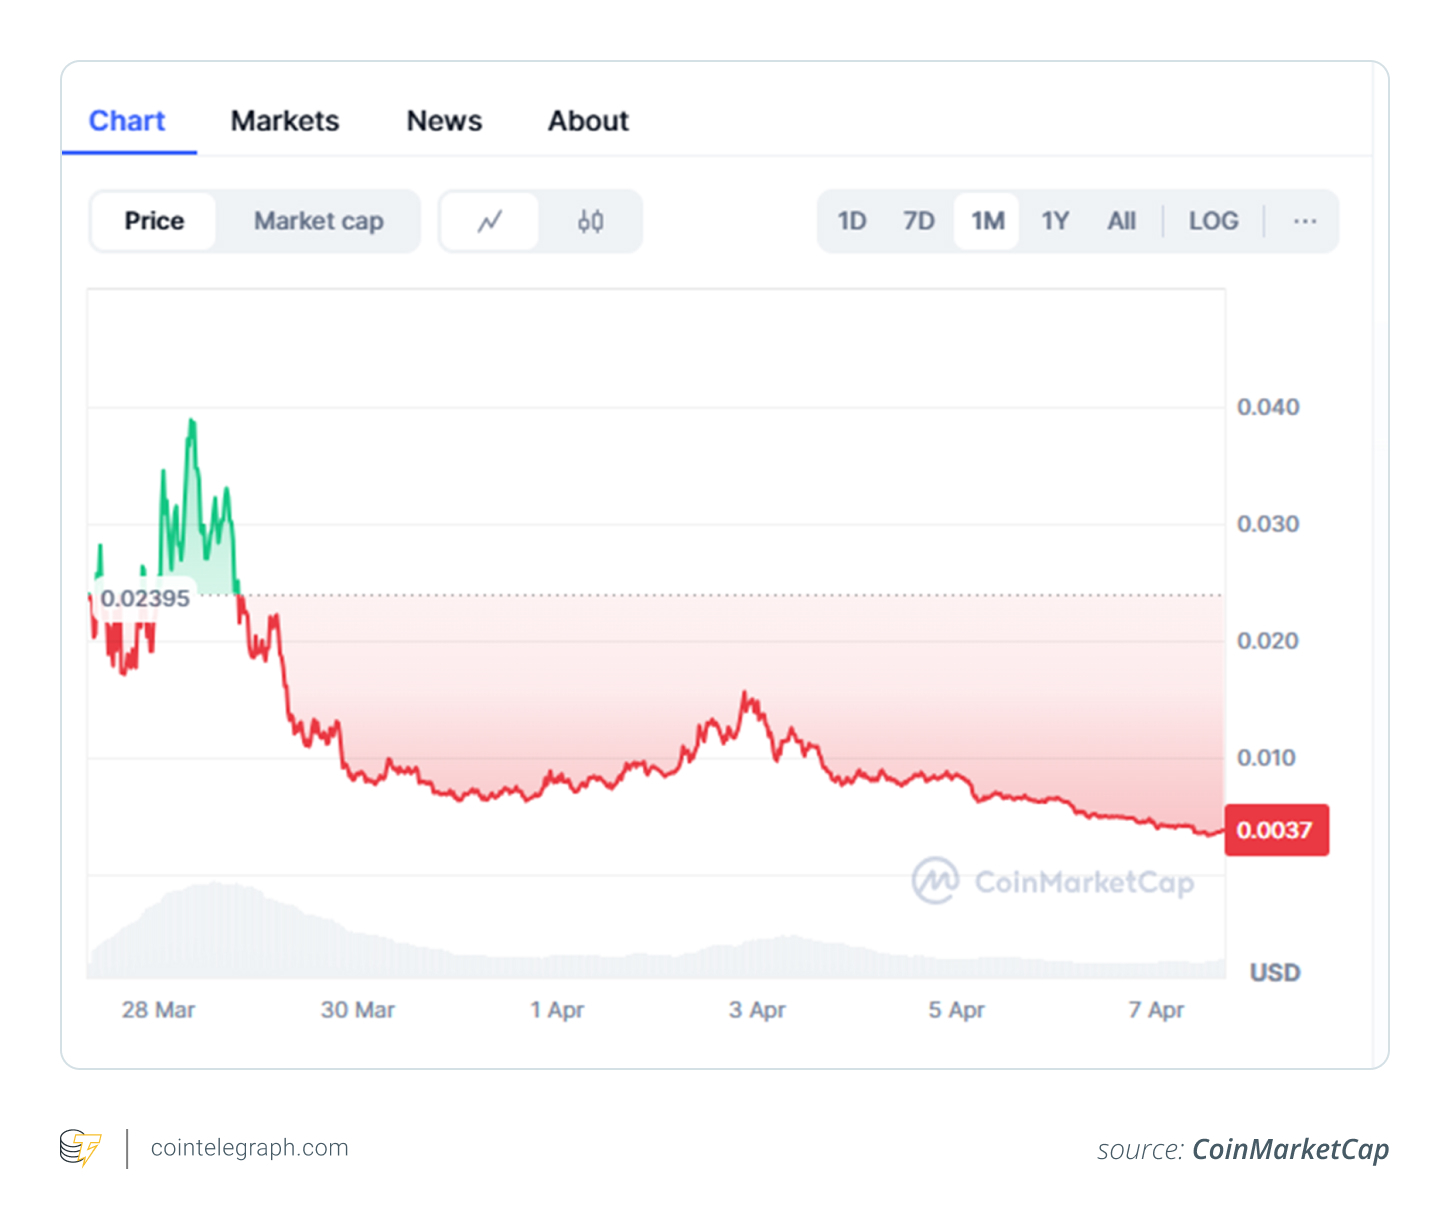Select the 1M time range

click(x=987, y=221)
